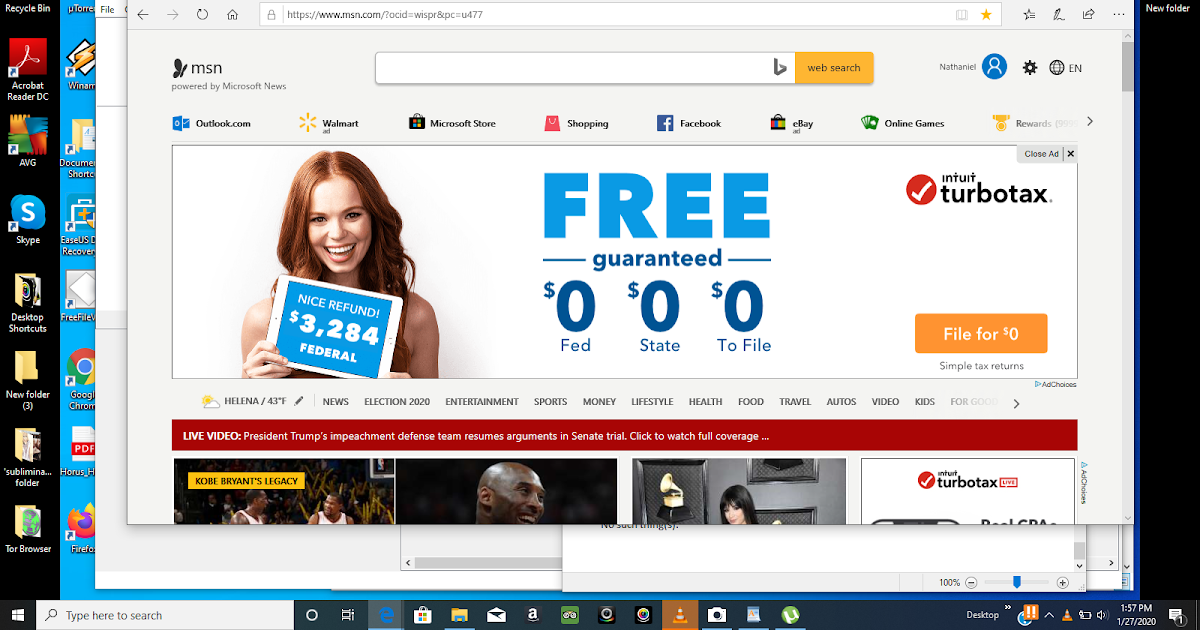Select the LIFESTYLE tab
The image size is (1200, 630).
coord(652,402)
